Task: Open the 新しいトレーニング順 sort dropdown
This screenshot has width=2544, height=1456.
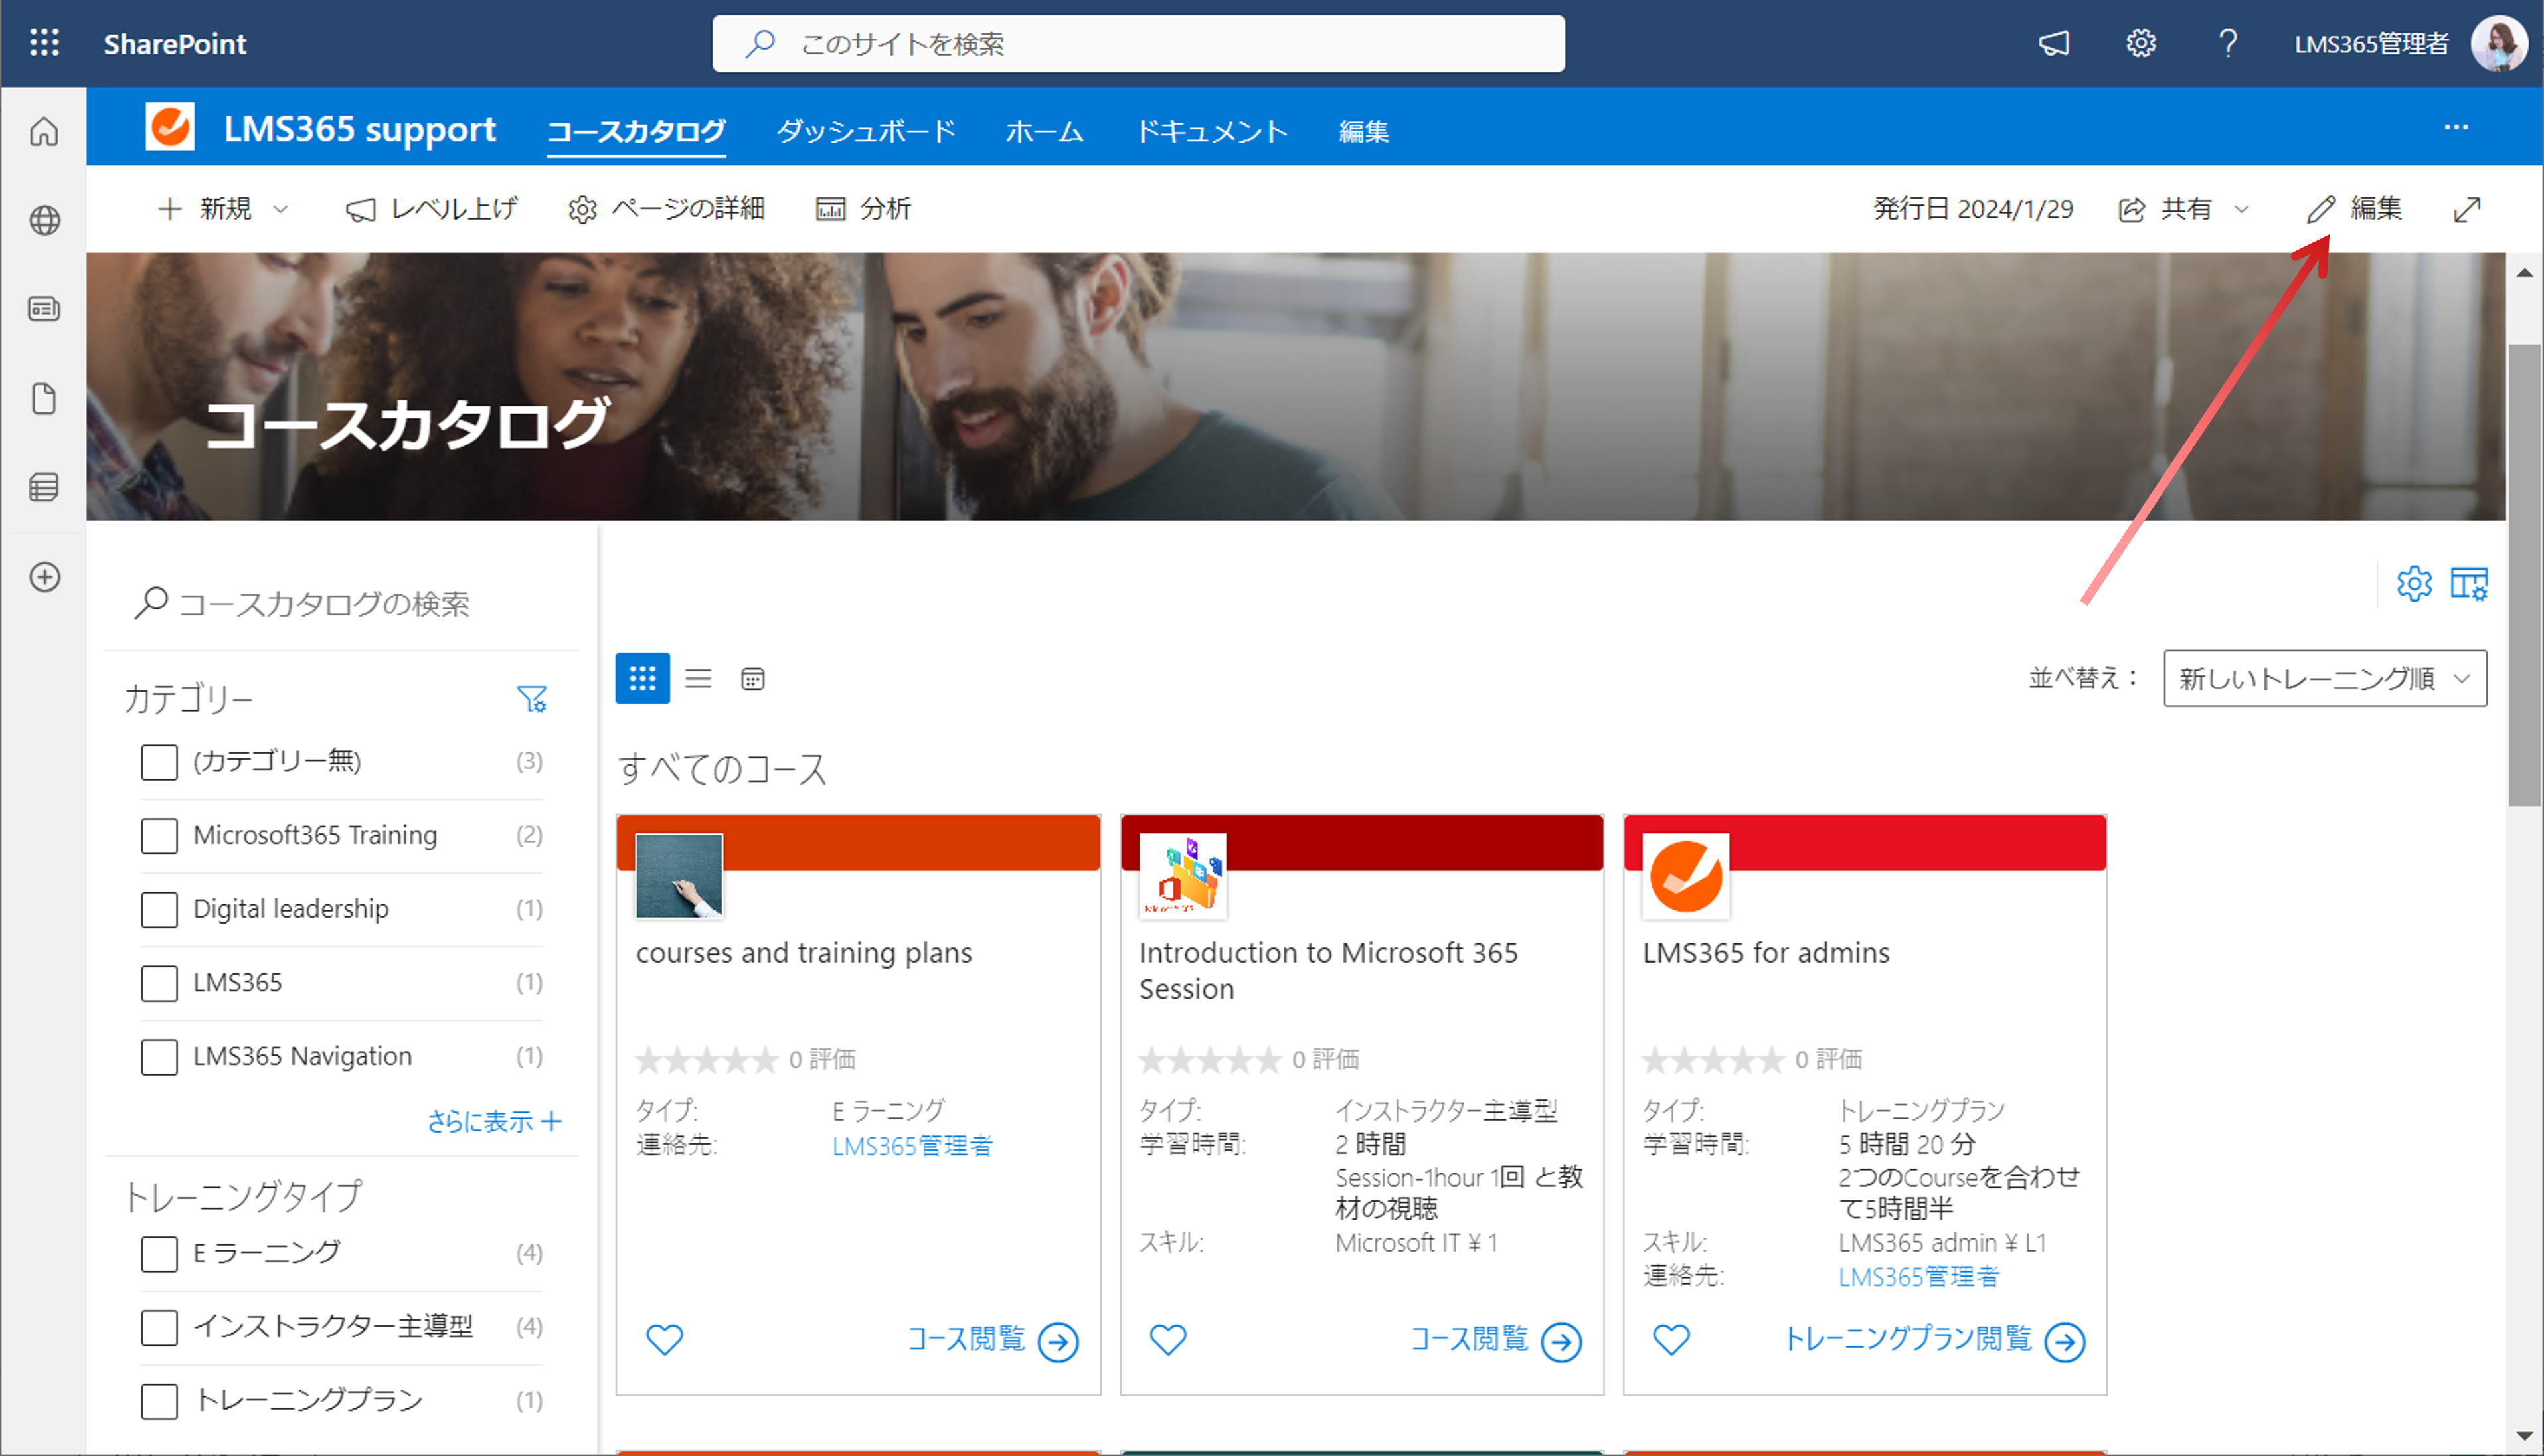Action: [x=2324, y=679]
